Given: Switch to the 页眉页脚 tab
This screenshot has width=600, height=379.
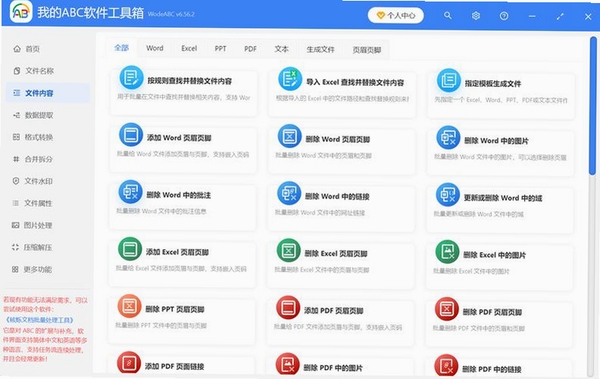Looking at the screenshot, I should click(x=367, y=50).
